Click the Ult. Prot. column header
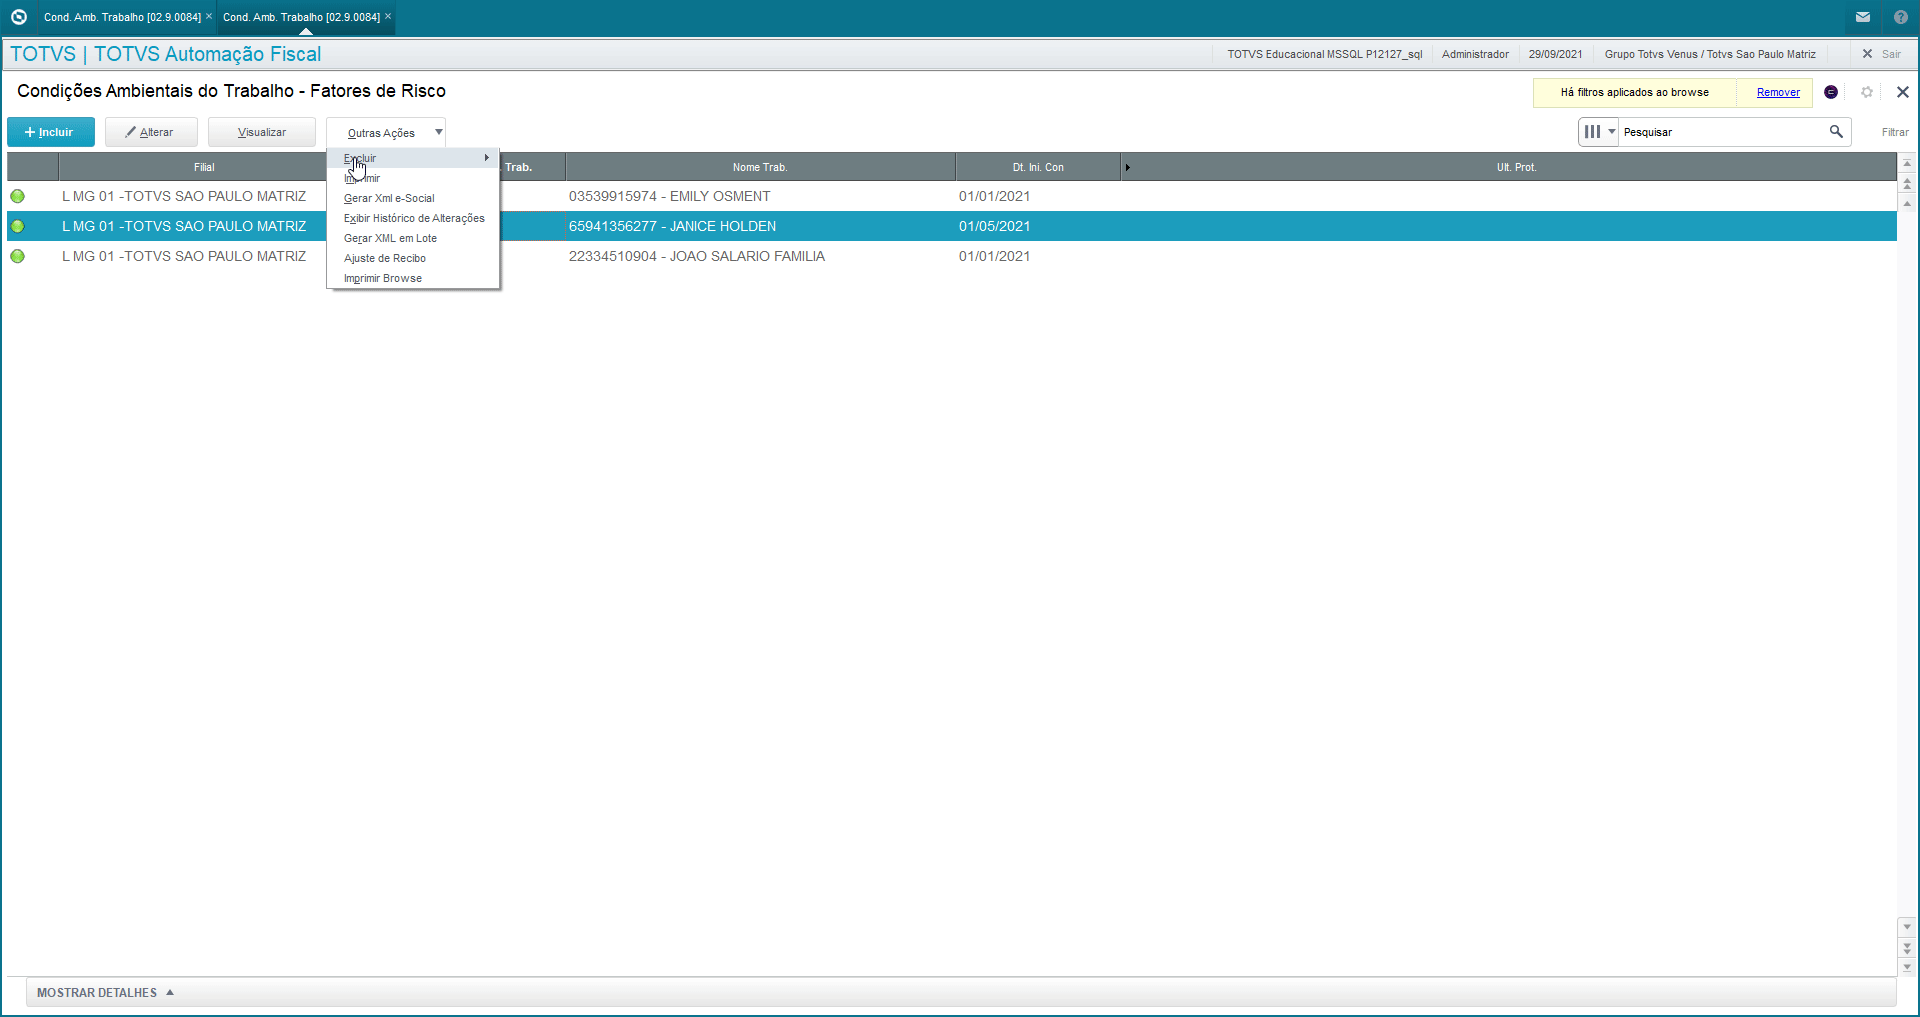This screenshot has height=1017, width=1920. point(1516,167)
